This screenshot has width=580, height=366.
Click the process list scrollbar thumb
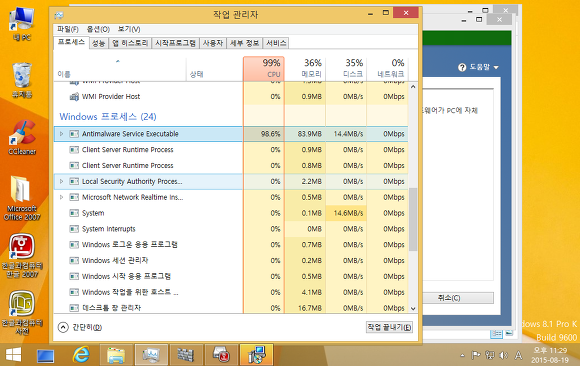413,219
